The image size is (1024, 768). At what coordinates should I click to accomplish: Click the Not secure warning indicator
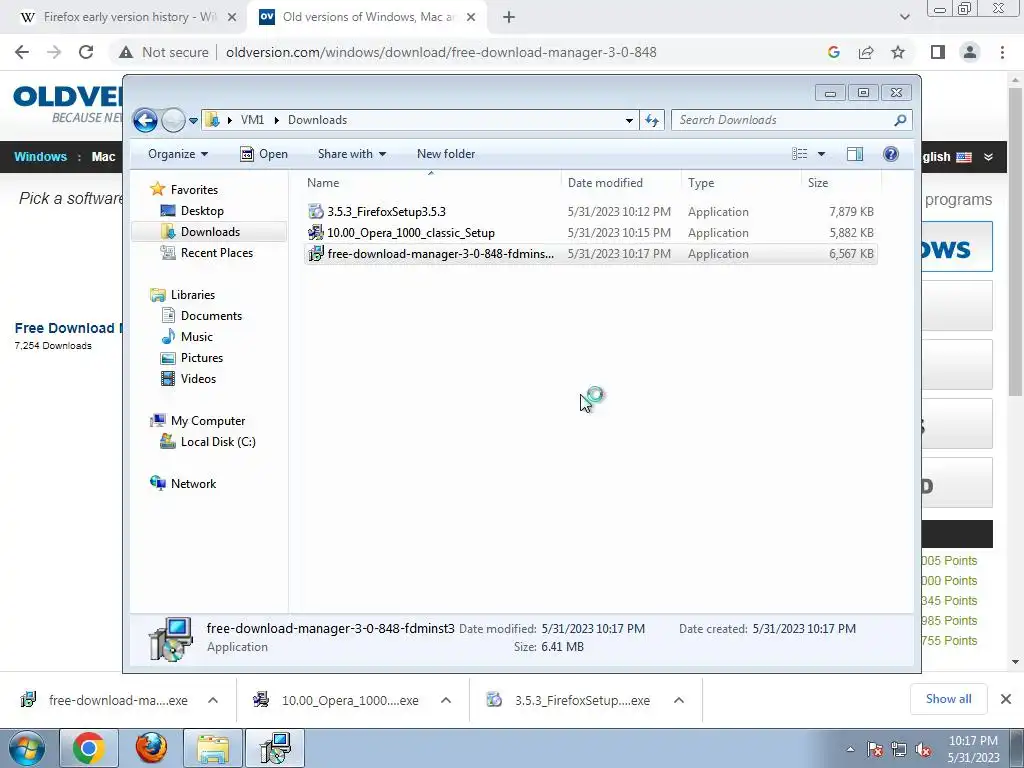pyautogui.click(x=164, y=52)
